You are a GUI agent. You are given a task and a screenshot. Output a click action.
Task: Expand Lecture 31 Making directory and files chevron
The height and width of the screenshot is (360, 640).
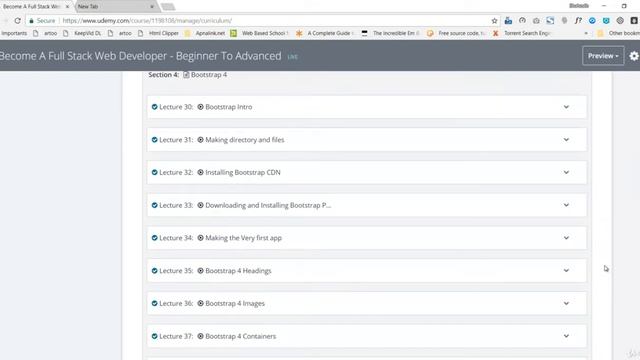[566, 140]
